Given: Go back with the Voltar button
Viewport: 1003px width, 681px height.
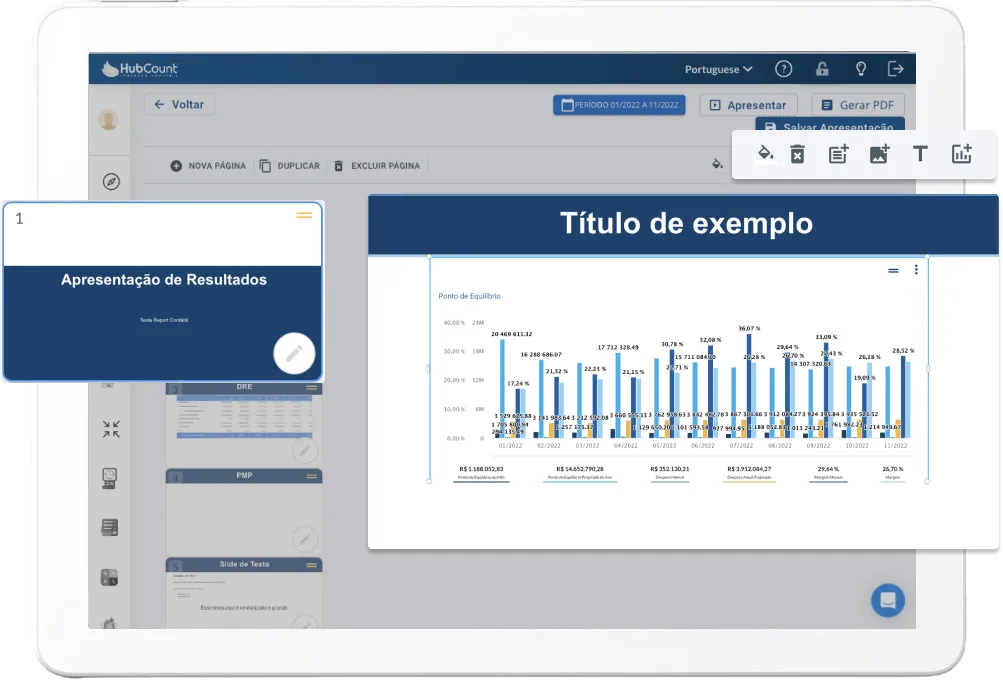Looking at the screenshot, I should 179,104.
